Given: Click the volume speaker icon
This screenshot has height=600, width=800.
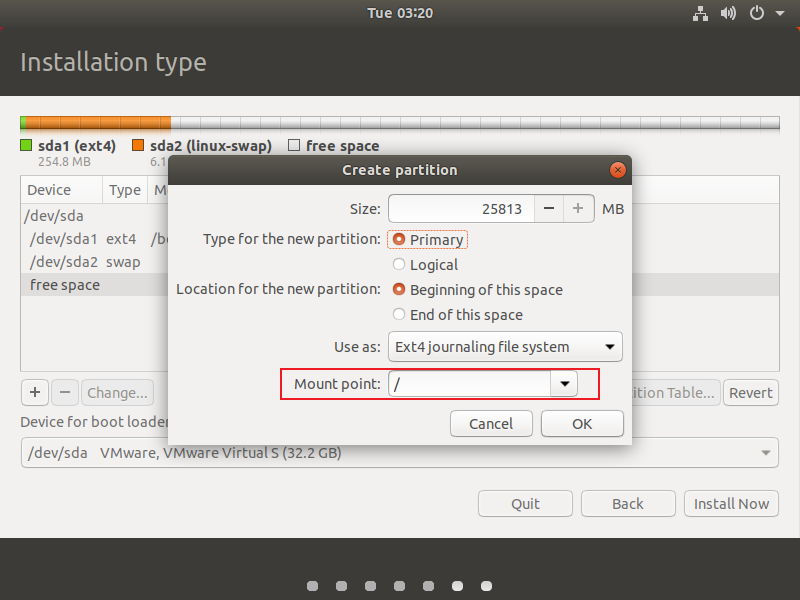Looking at the screenshot, I should tap(728, 13).
